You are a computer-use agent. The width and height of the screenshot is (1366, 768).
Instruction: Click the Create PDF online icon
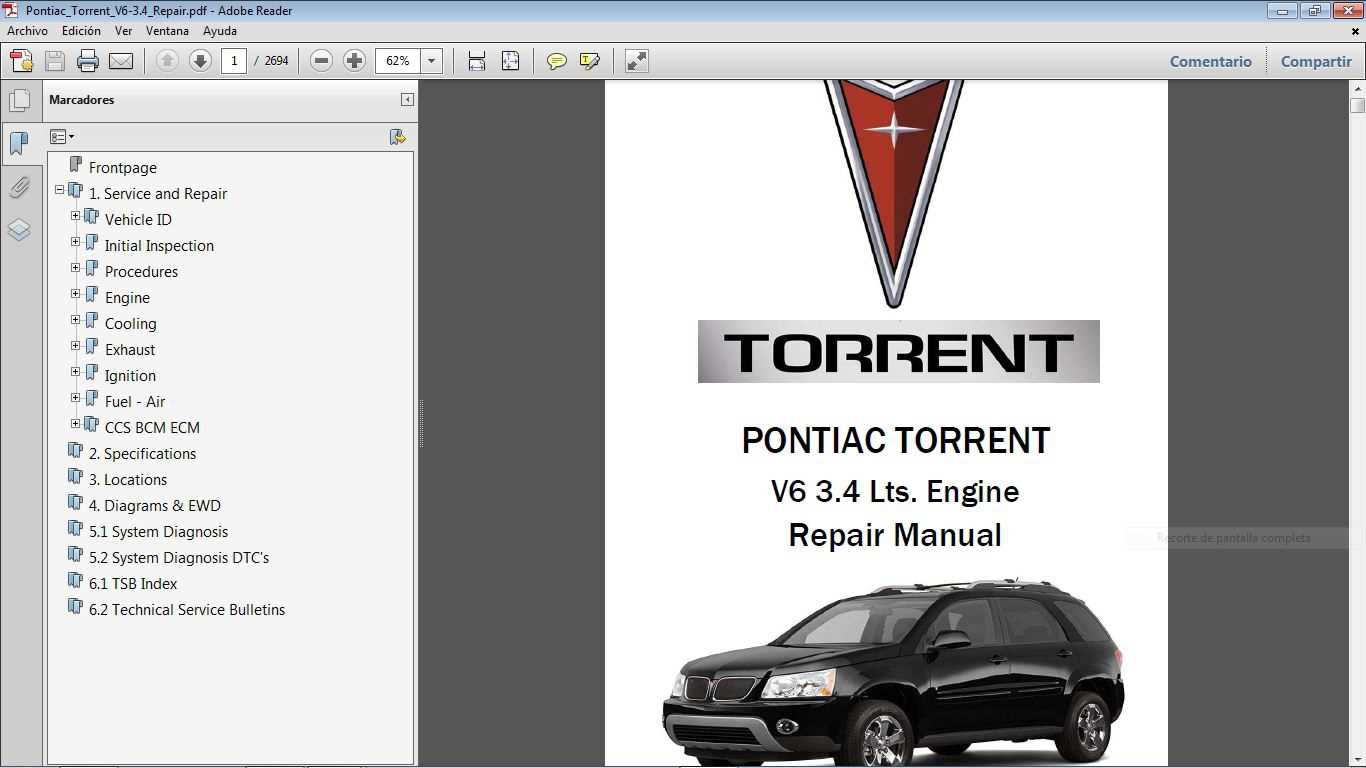[x=21, y=61]
